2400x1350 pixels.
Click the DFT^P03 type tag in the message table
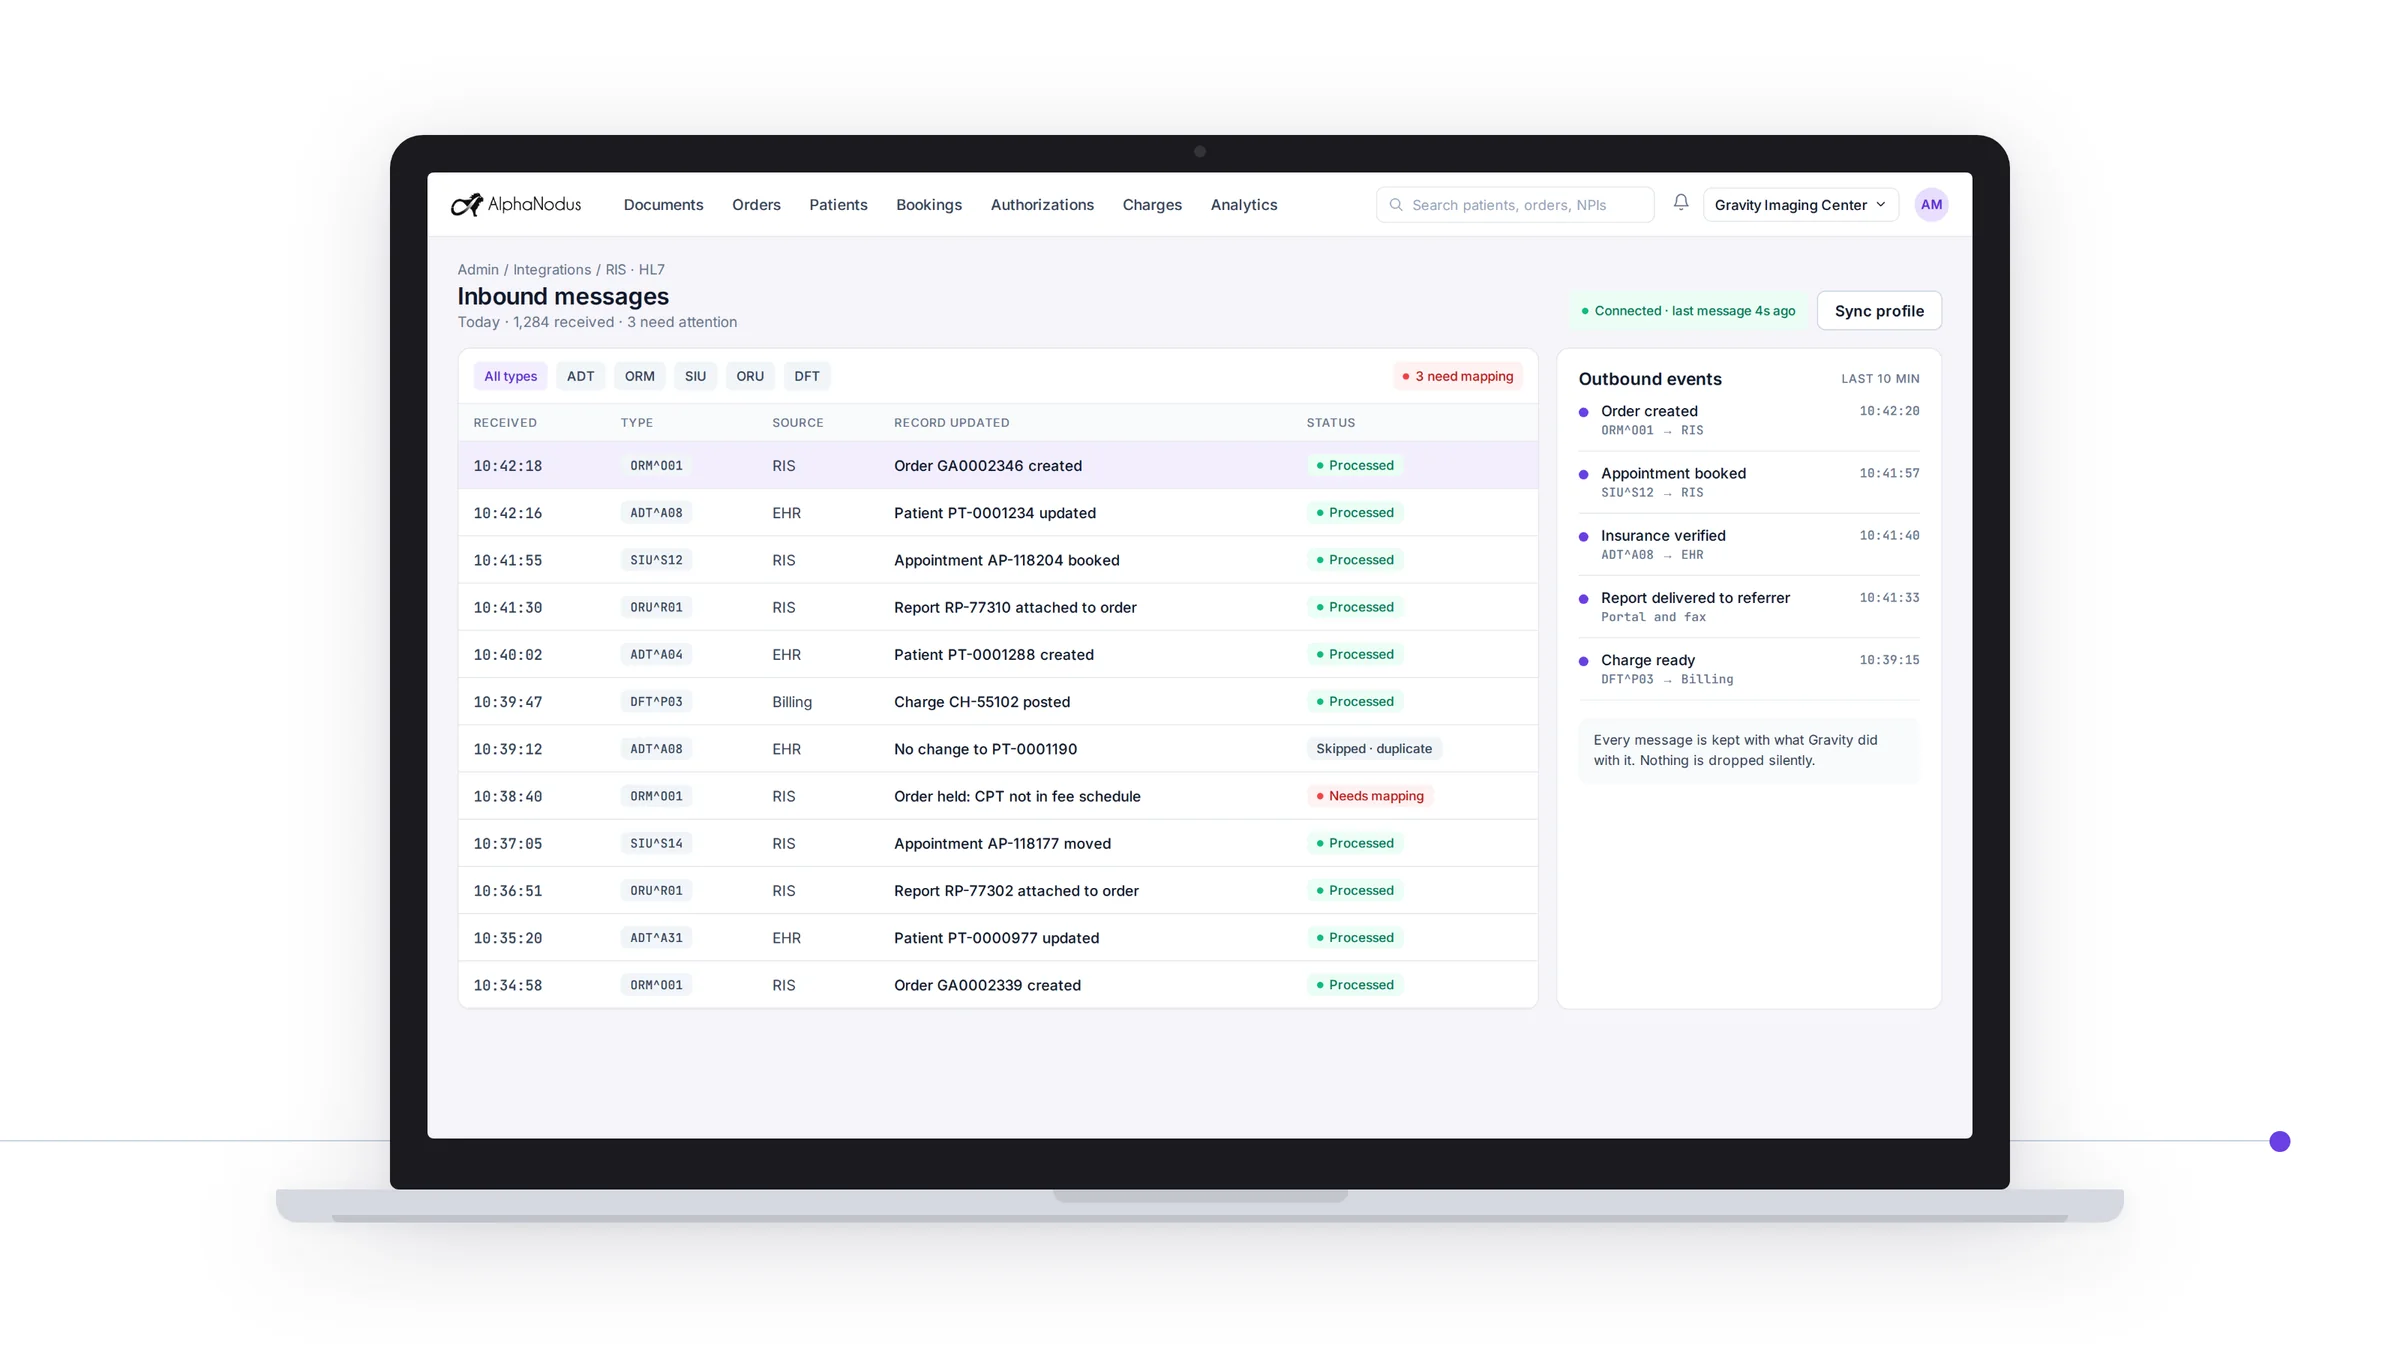tap(656, 702)
